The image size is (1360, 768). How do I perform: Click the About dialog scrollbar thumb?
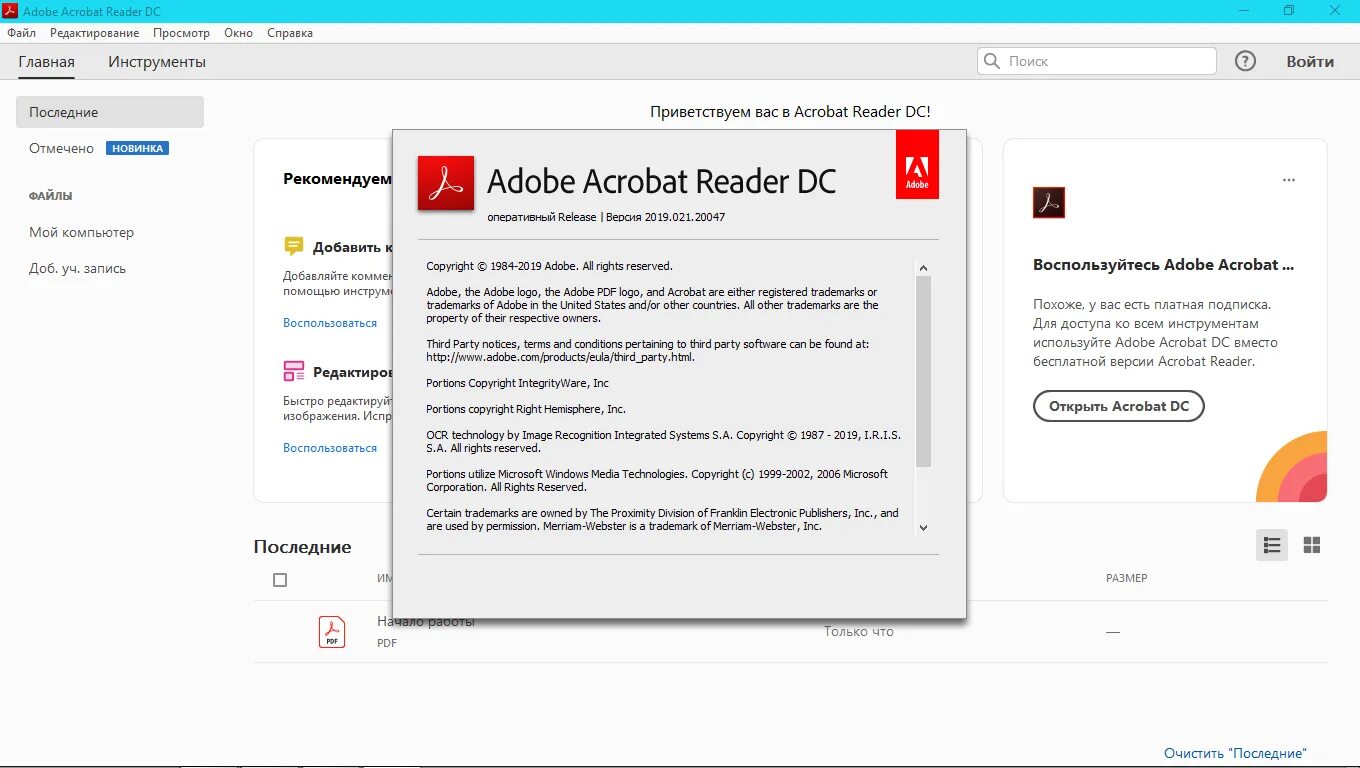923,371
